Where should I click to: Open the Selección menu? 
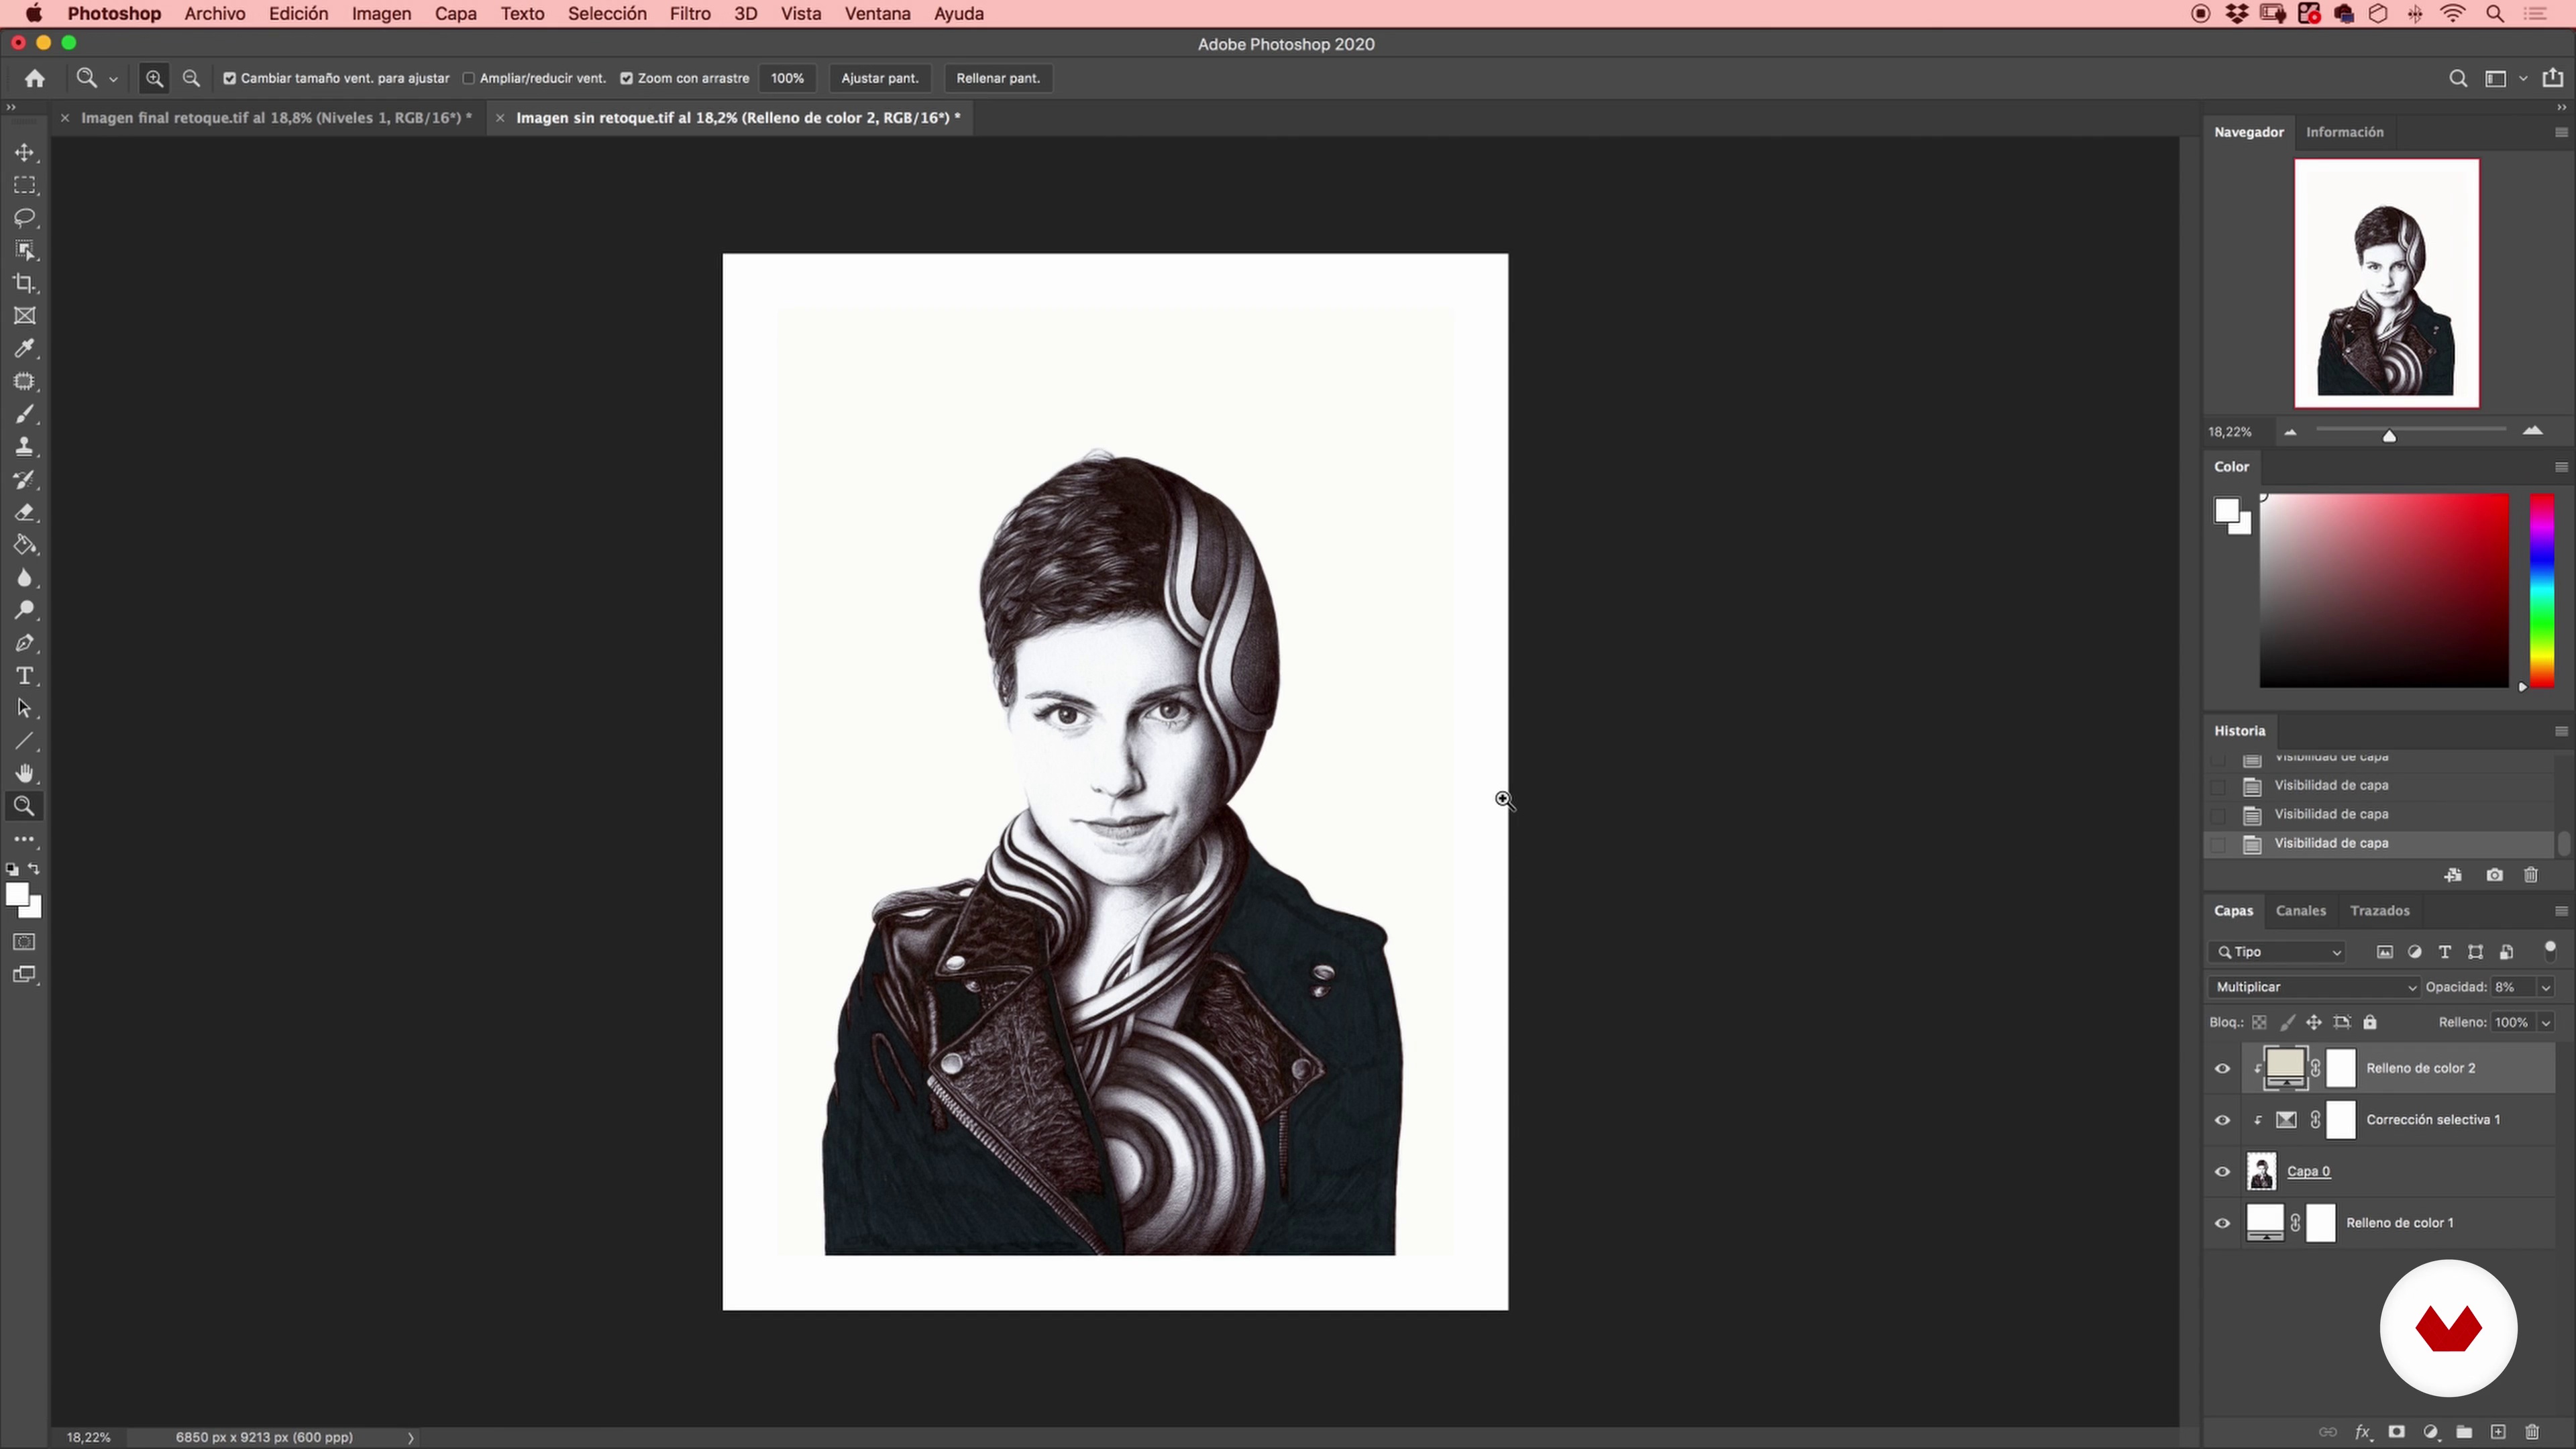click(607, 14)
